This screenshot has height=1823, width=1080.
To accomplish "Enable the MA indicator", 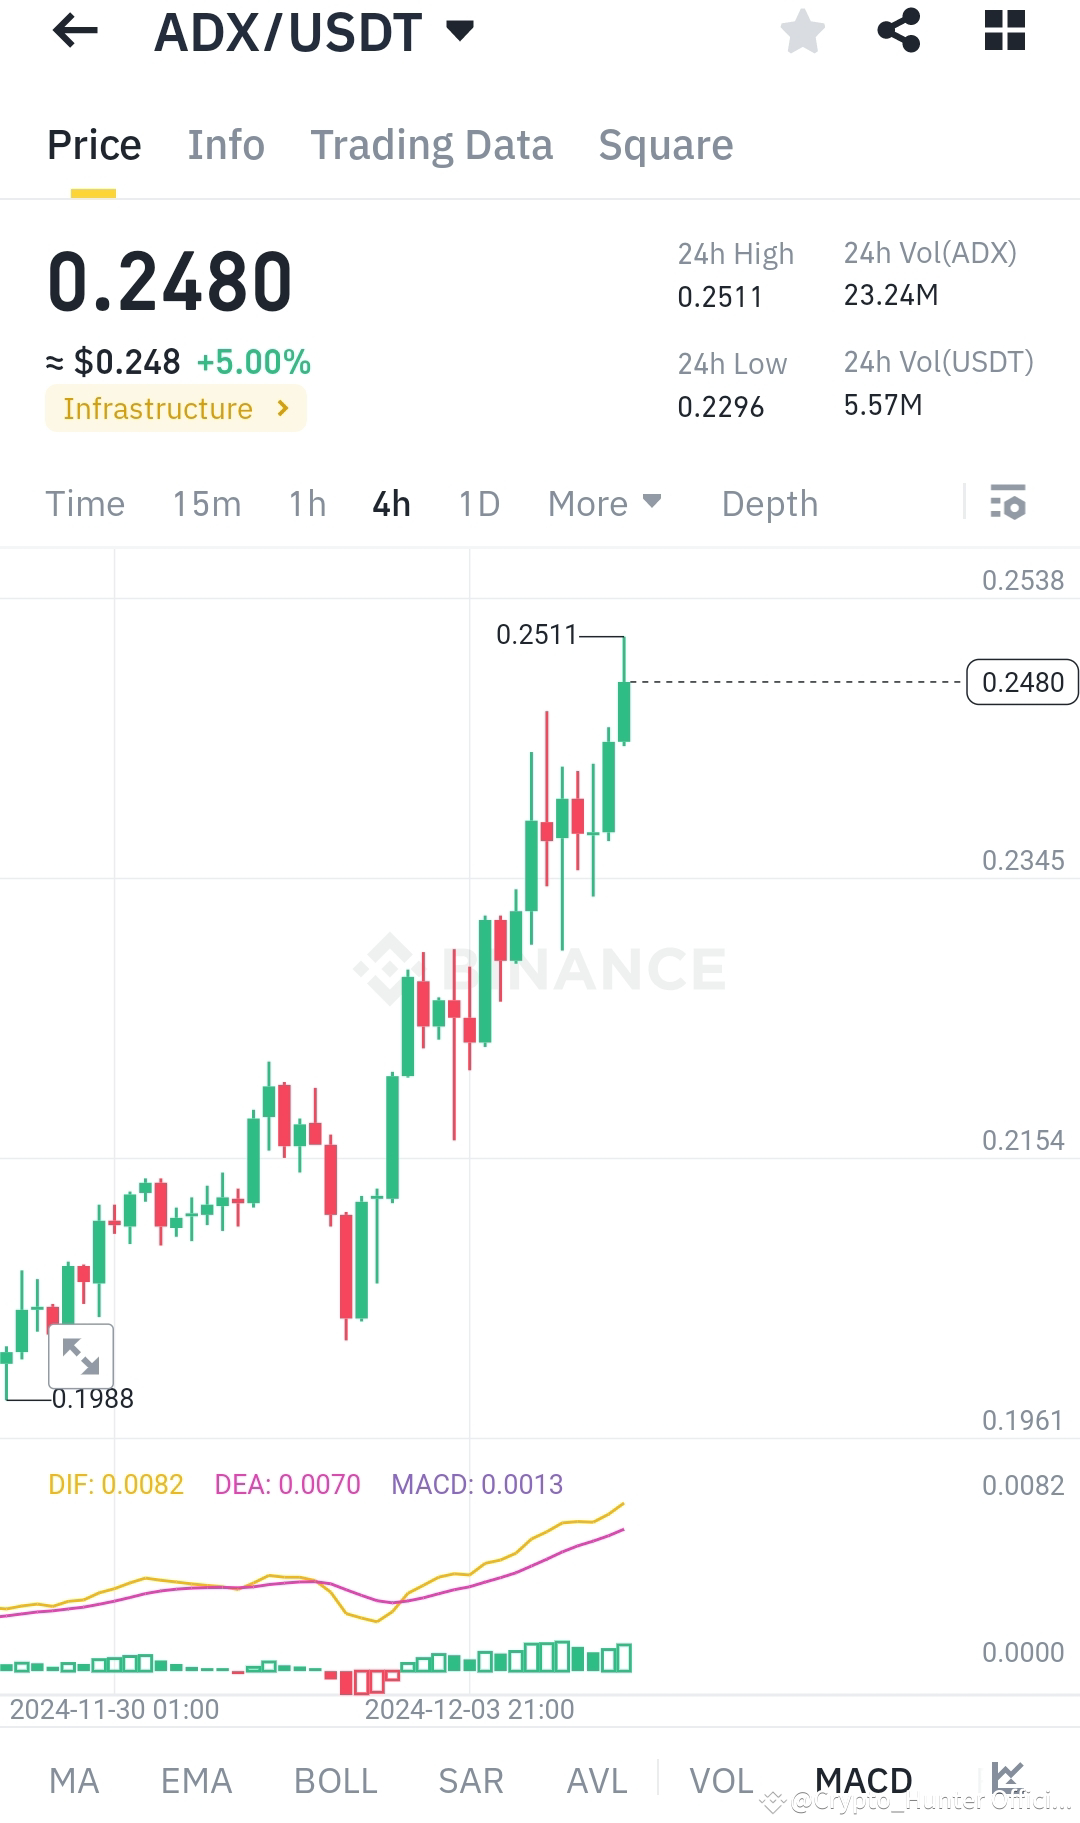I will 74,1781.
